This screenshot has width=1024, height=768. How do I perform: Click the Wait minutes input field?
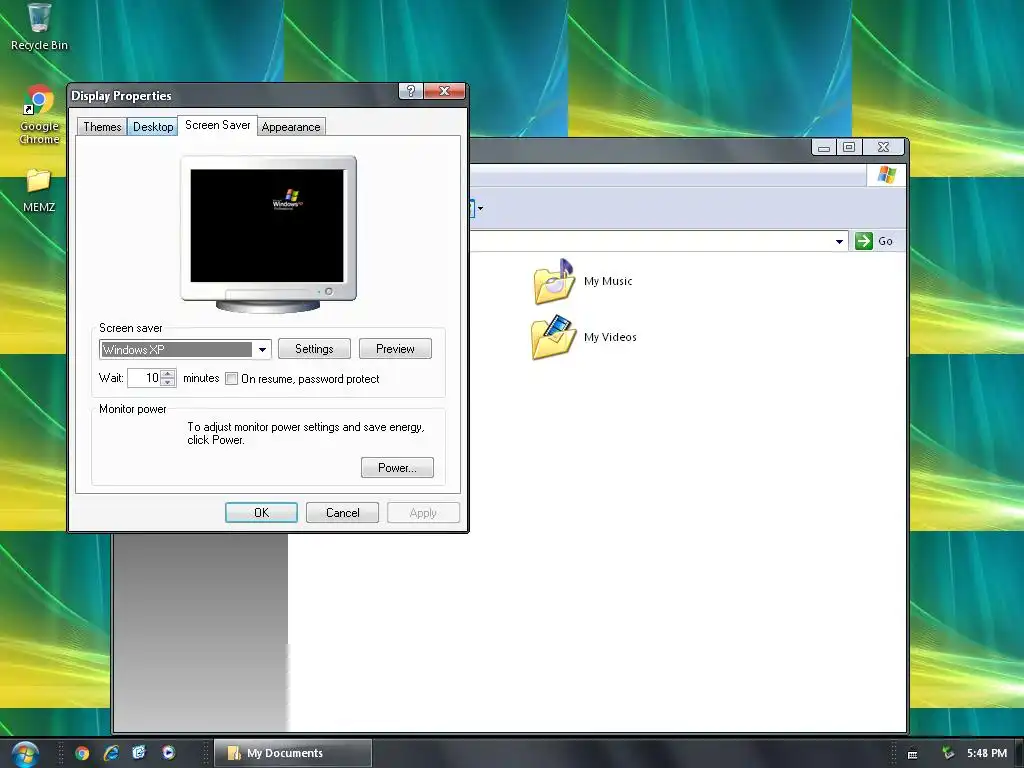(144, 378)
